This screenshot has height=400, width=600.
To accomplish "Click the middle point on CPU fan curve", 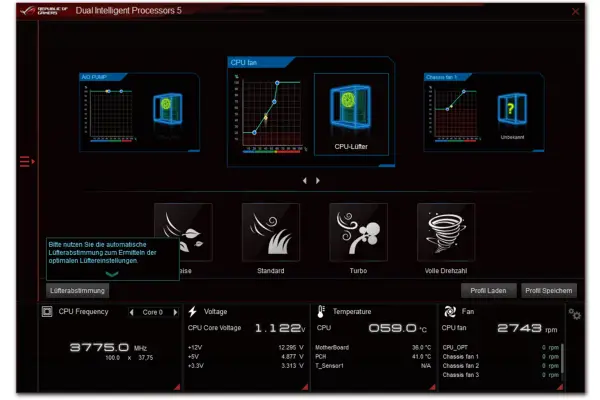I will 274,102.
